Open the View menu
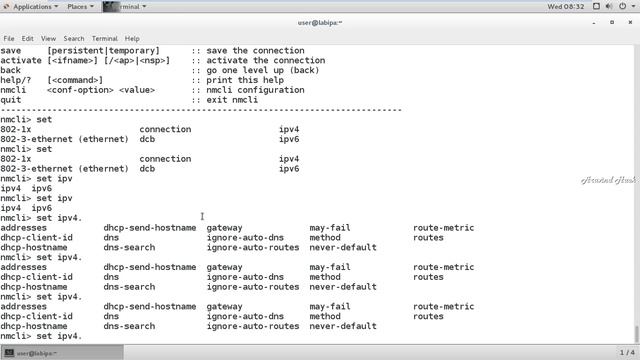This screenshot has height=360, width=640. pyautogui.click(x=48, y=38)
